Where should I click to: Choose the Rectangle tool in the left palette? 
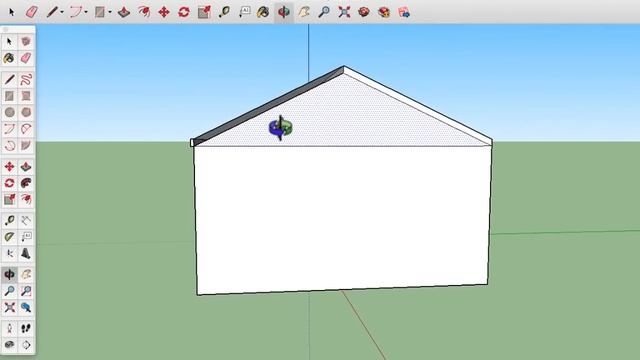tap(10, 96)
